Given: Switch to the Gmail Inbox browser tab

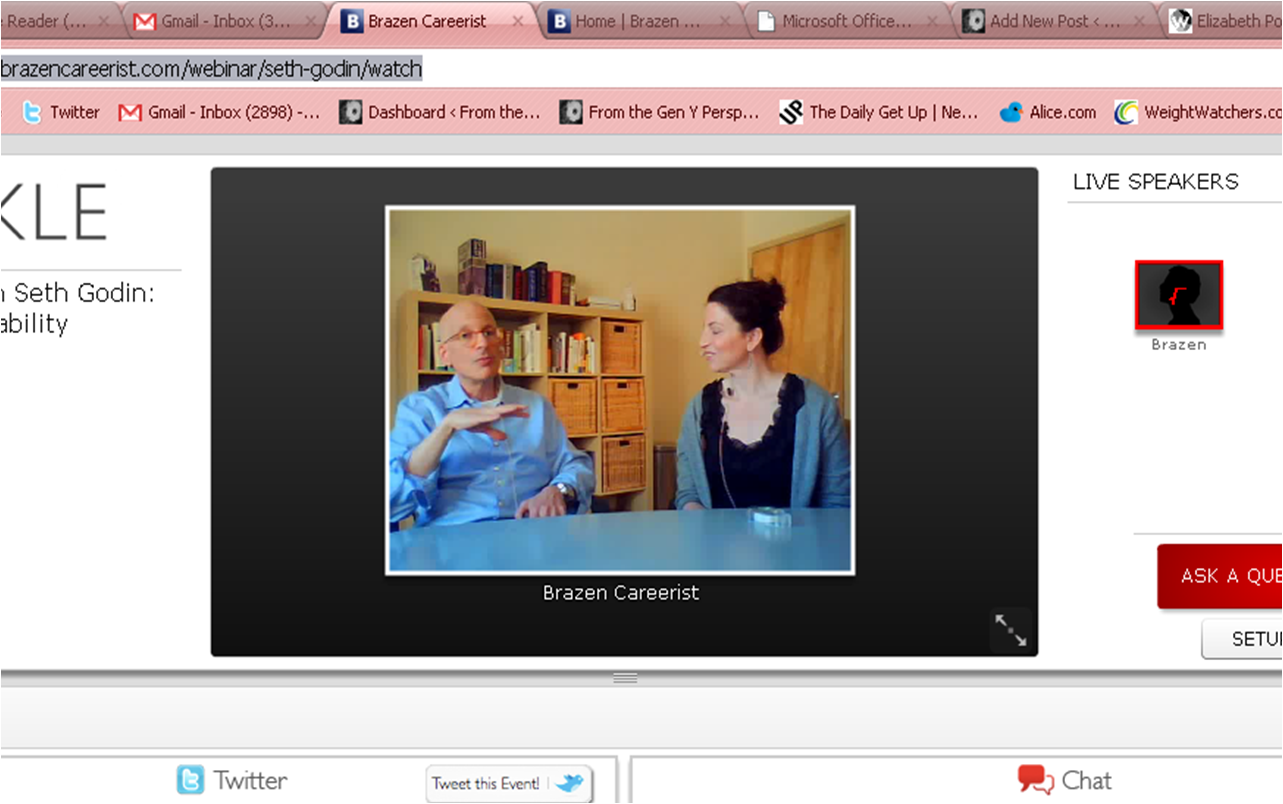Looking at the screenshot, I should [x=226, y=21].
